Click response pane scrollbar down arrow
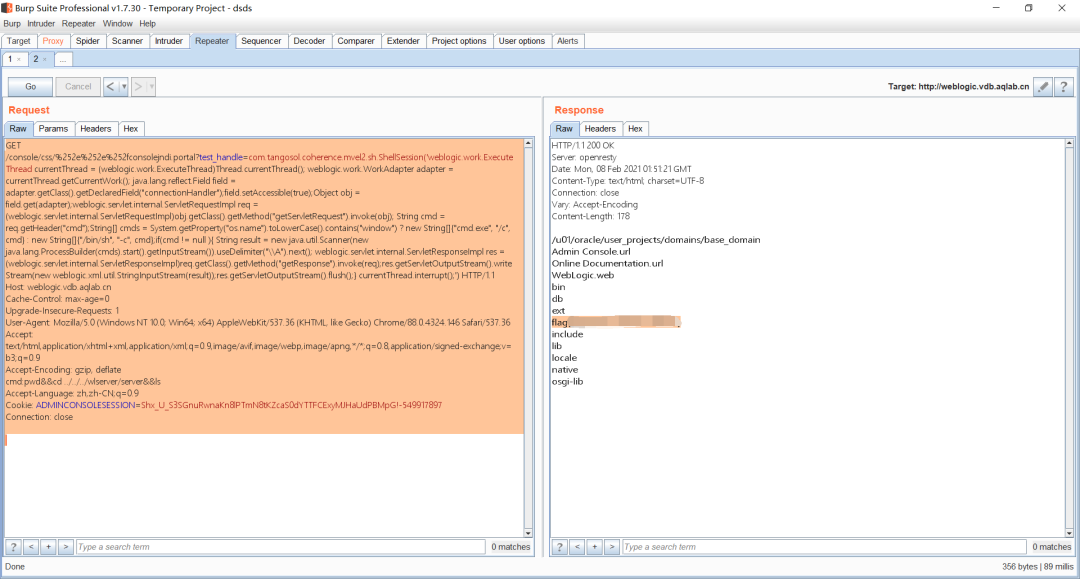The image size is (1080, 579). click(x=1070, y=533)
